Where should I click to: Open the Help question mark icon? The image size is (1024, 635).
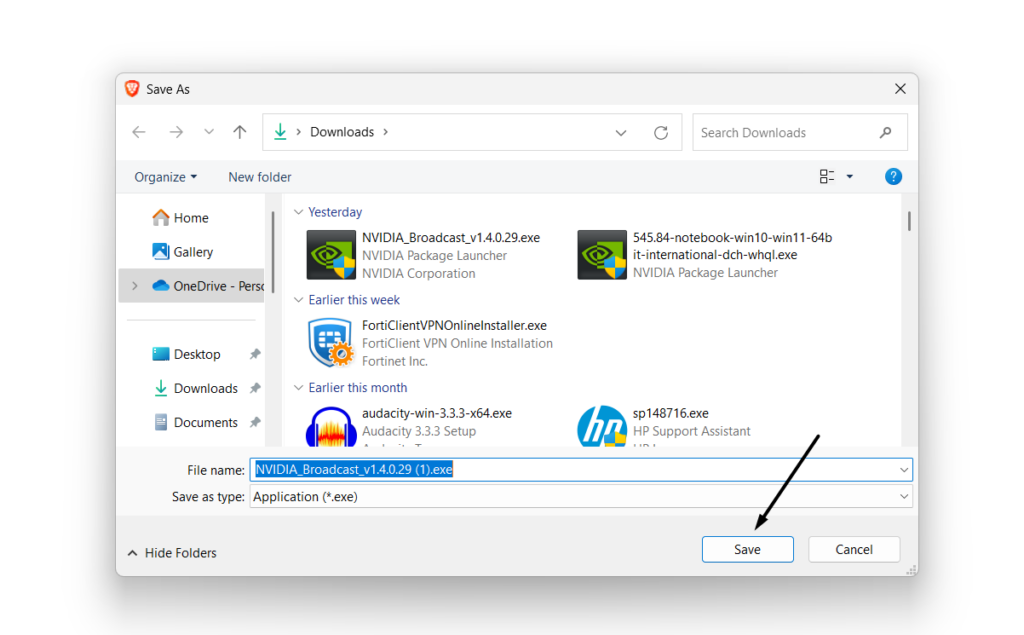pos(893,177)
